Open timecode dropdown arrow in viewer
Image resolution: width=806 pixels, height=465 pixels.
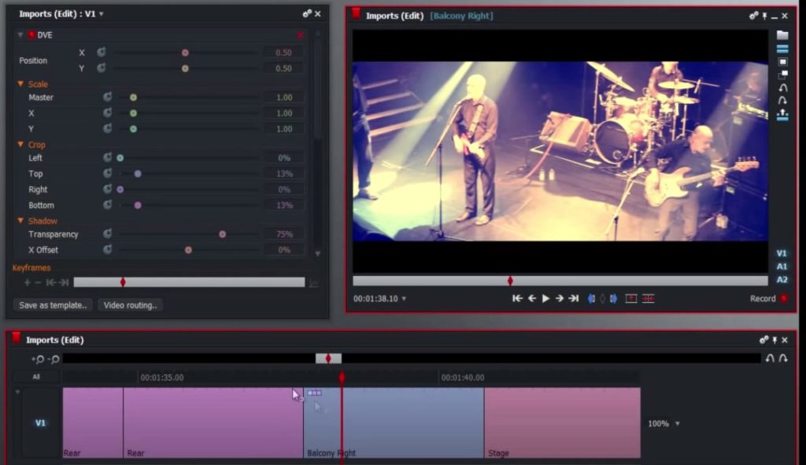[x=404, y=299]
